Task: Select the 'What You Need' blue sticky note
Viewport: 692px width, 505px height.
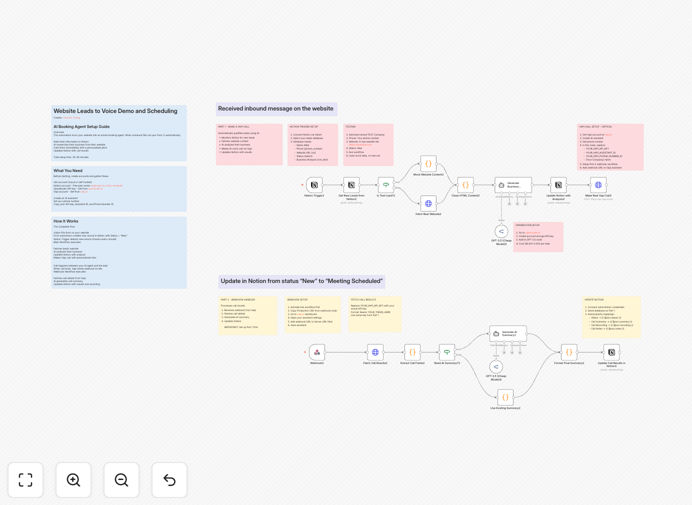Action: pyautogui.click(x=119, y=189)
